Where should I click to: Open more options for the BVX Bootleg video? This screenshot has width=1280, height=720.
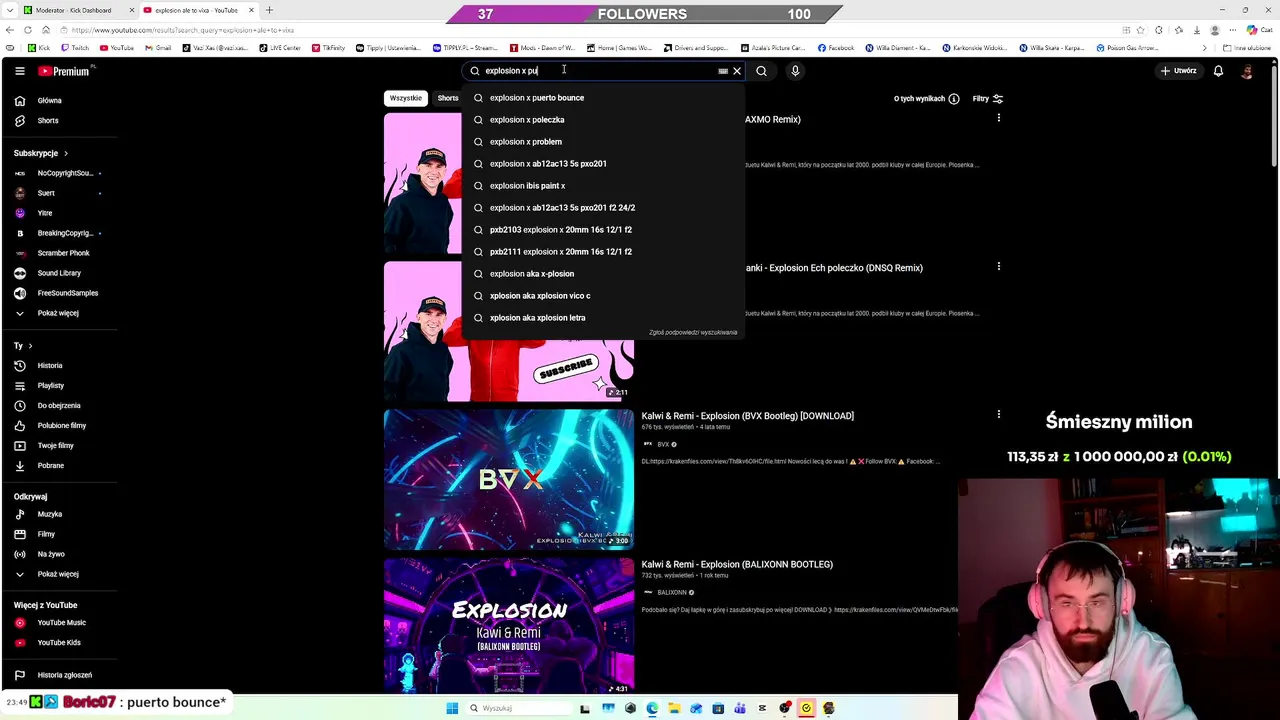tap(998, 415)
